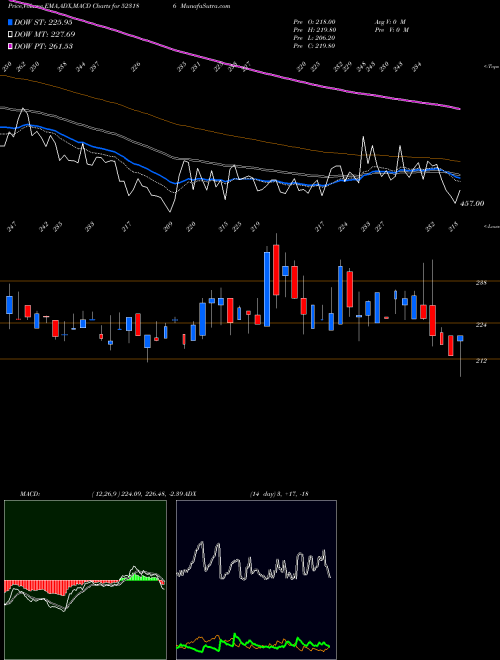This screenshot has width=500, height=660.
Task: Click the last blue candlestick with long wick
Action: pos(460,338)
